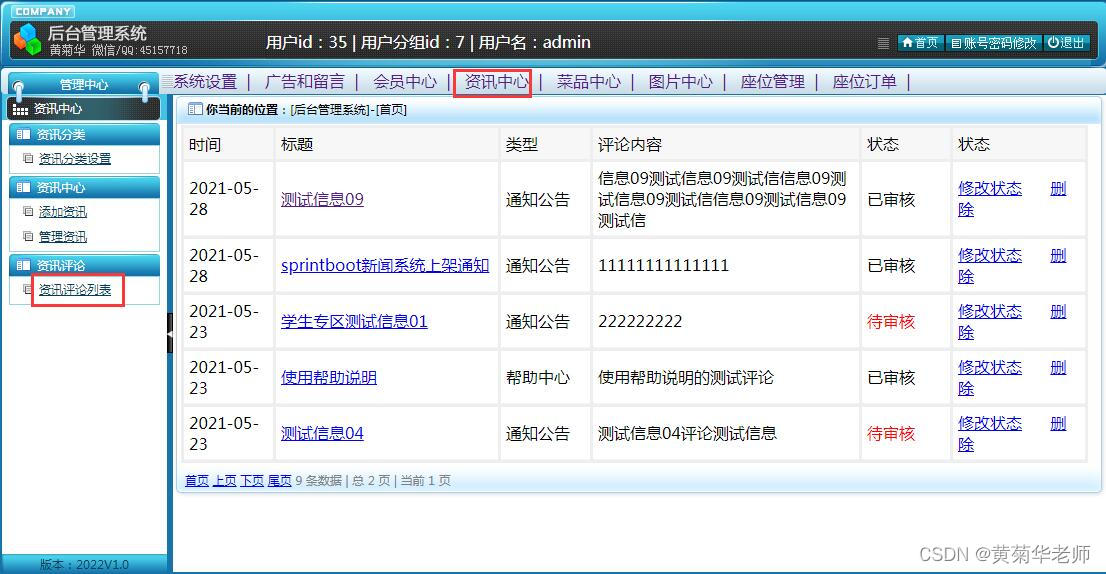Viewport: 1106px width, 574px height.
Task: Open 菜品中心 menu
Action: (589, 82)
